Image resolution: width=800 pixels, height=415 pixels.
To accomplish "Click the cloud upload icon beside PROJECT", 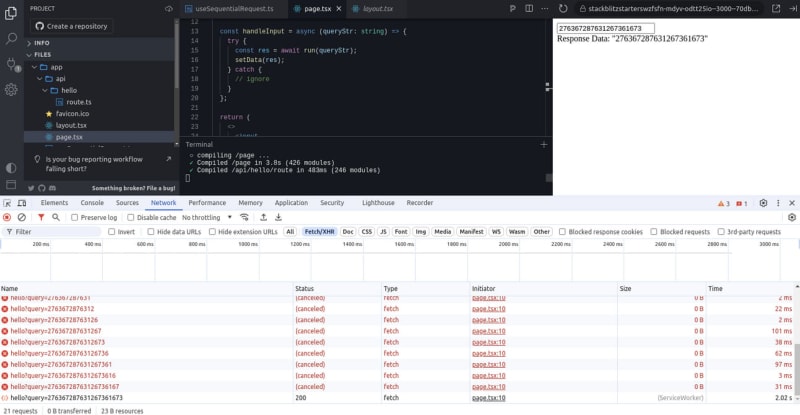I will click(x=168, y=9).
